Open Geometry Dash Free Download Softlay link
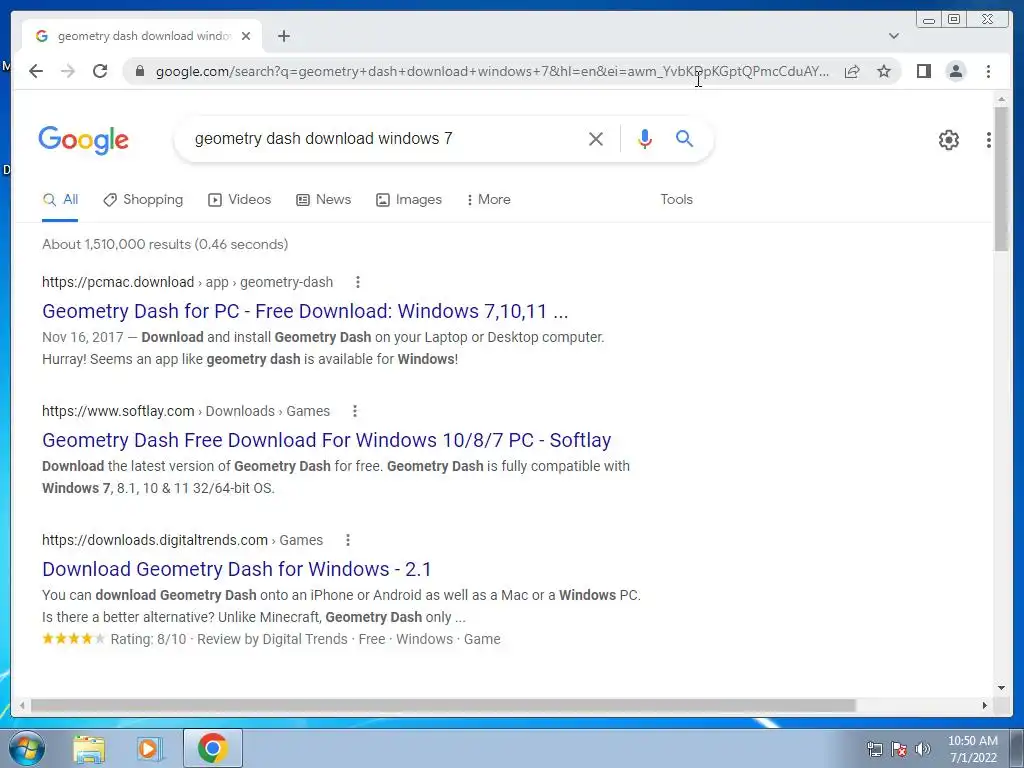 click(327, 440)
